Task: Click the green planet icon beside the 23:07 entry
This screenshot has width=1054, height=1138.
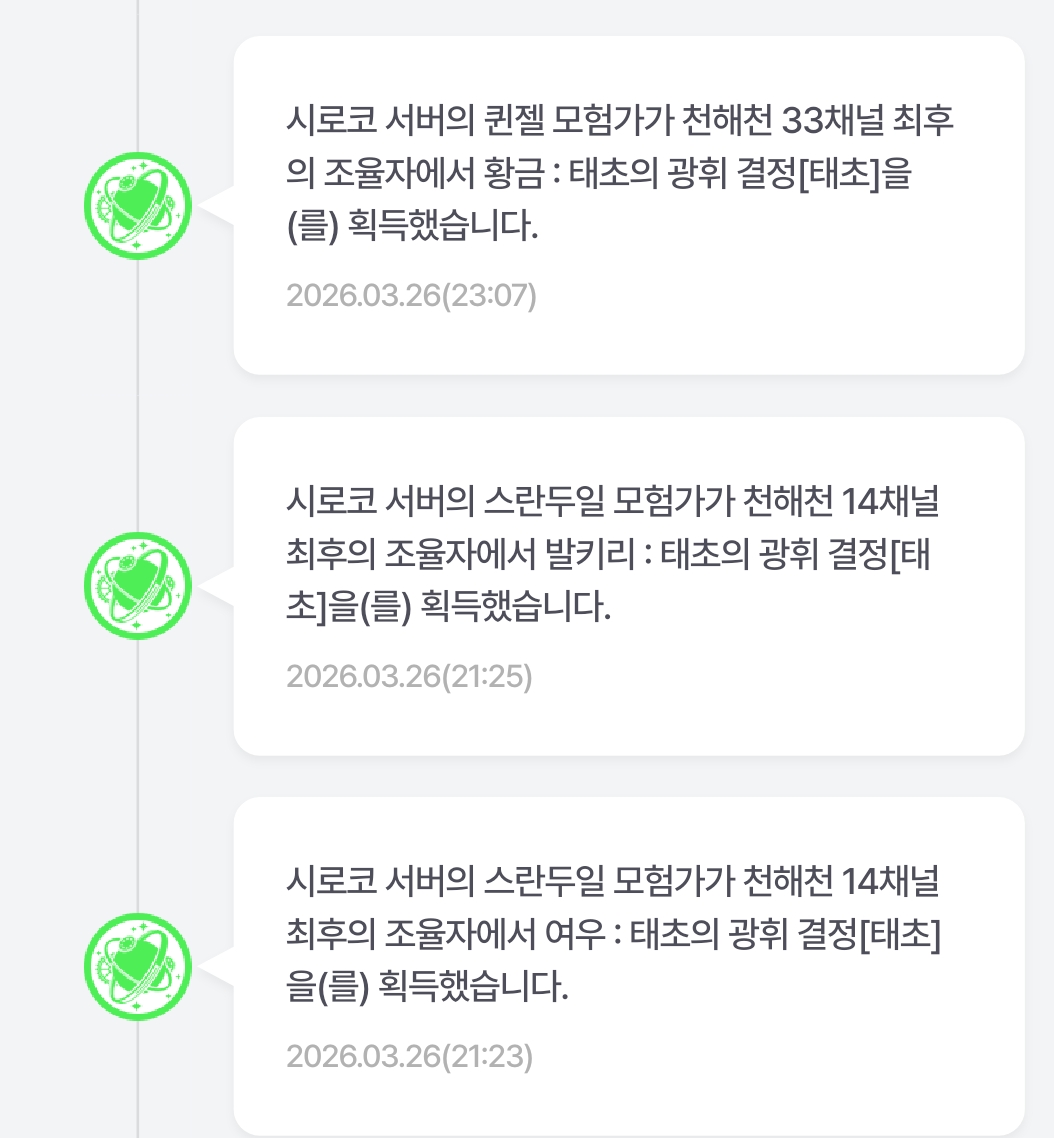Action: (137, 206)
